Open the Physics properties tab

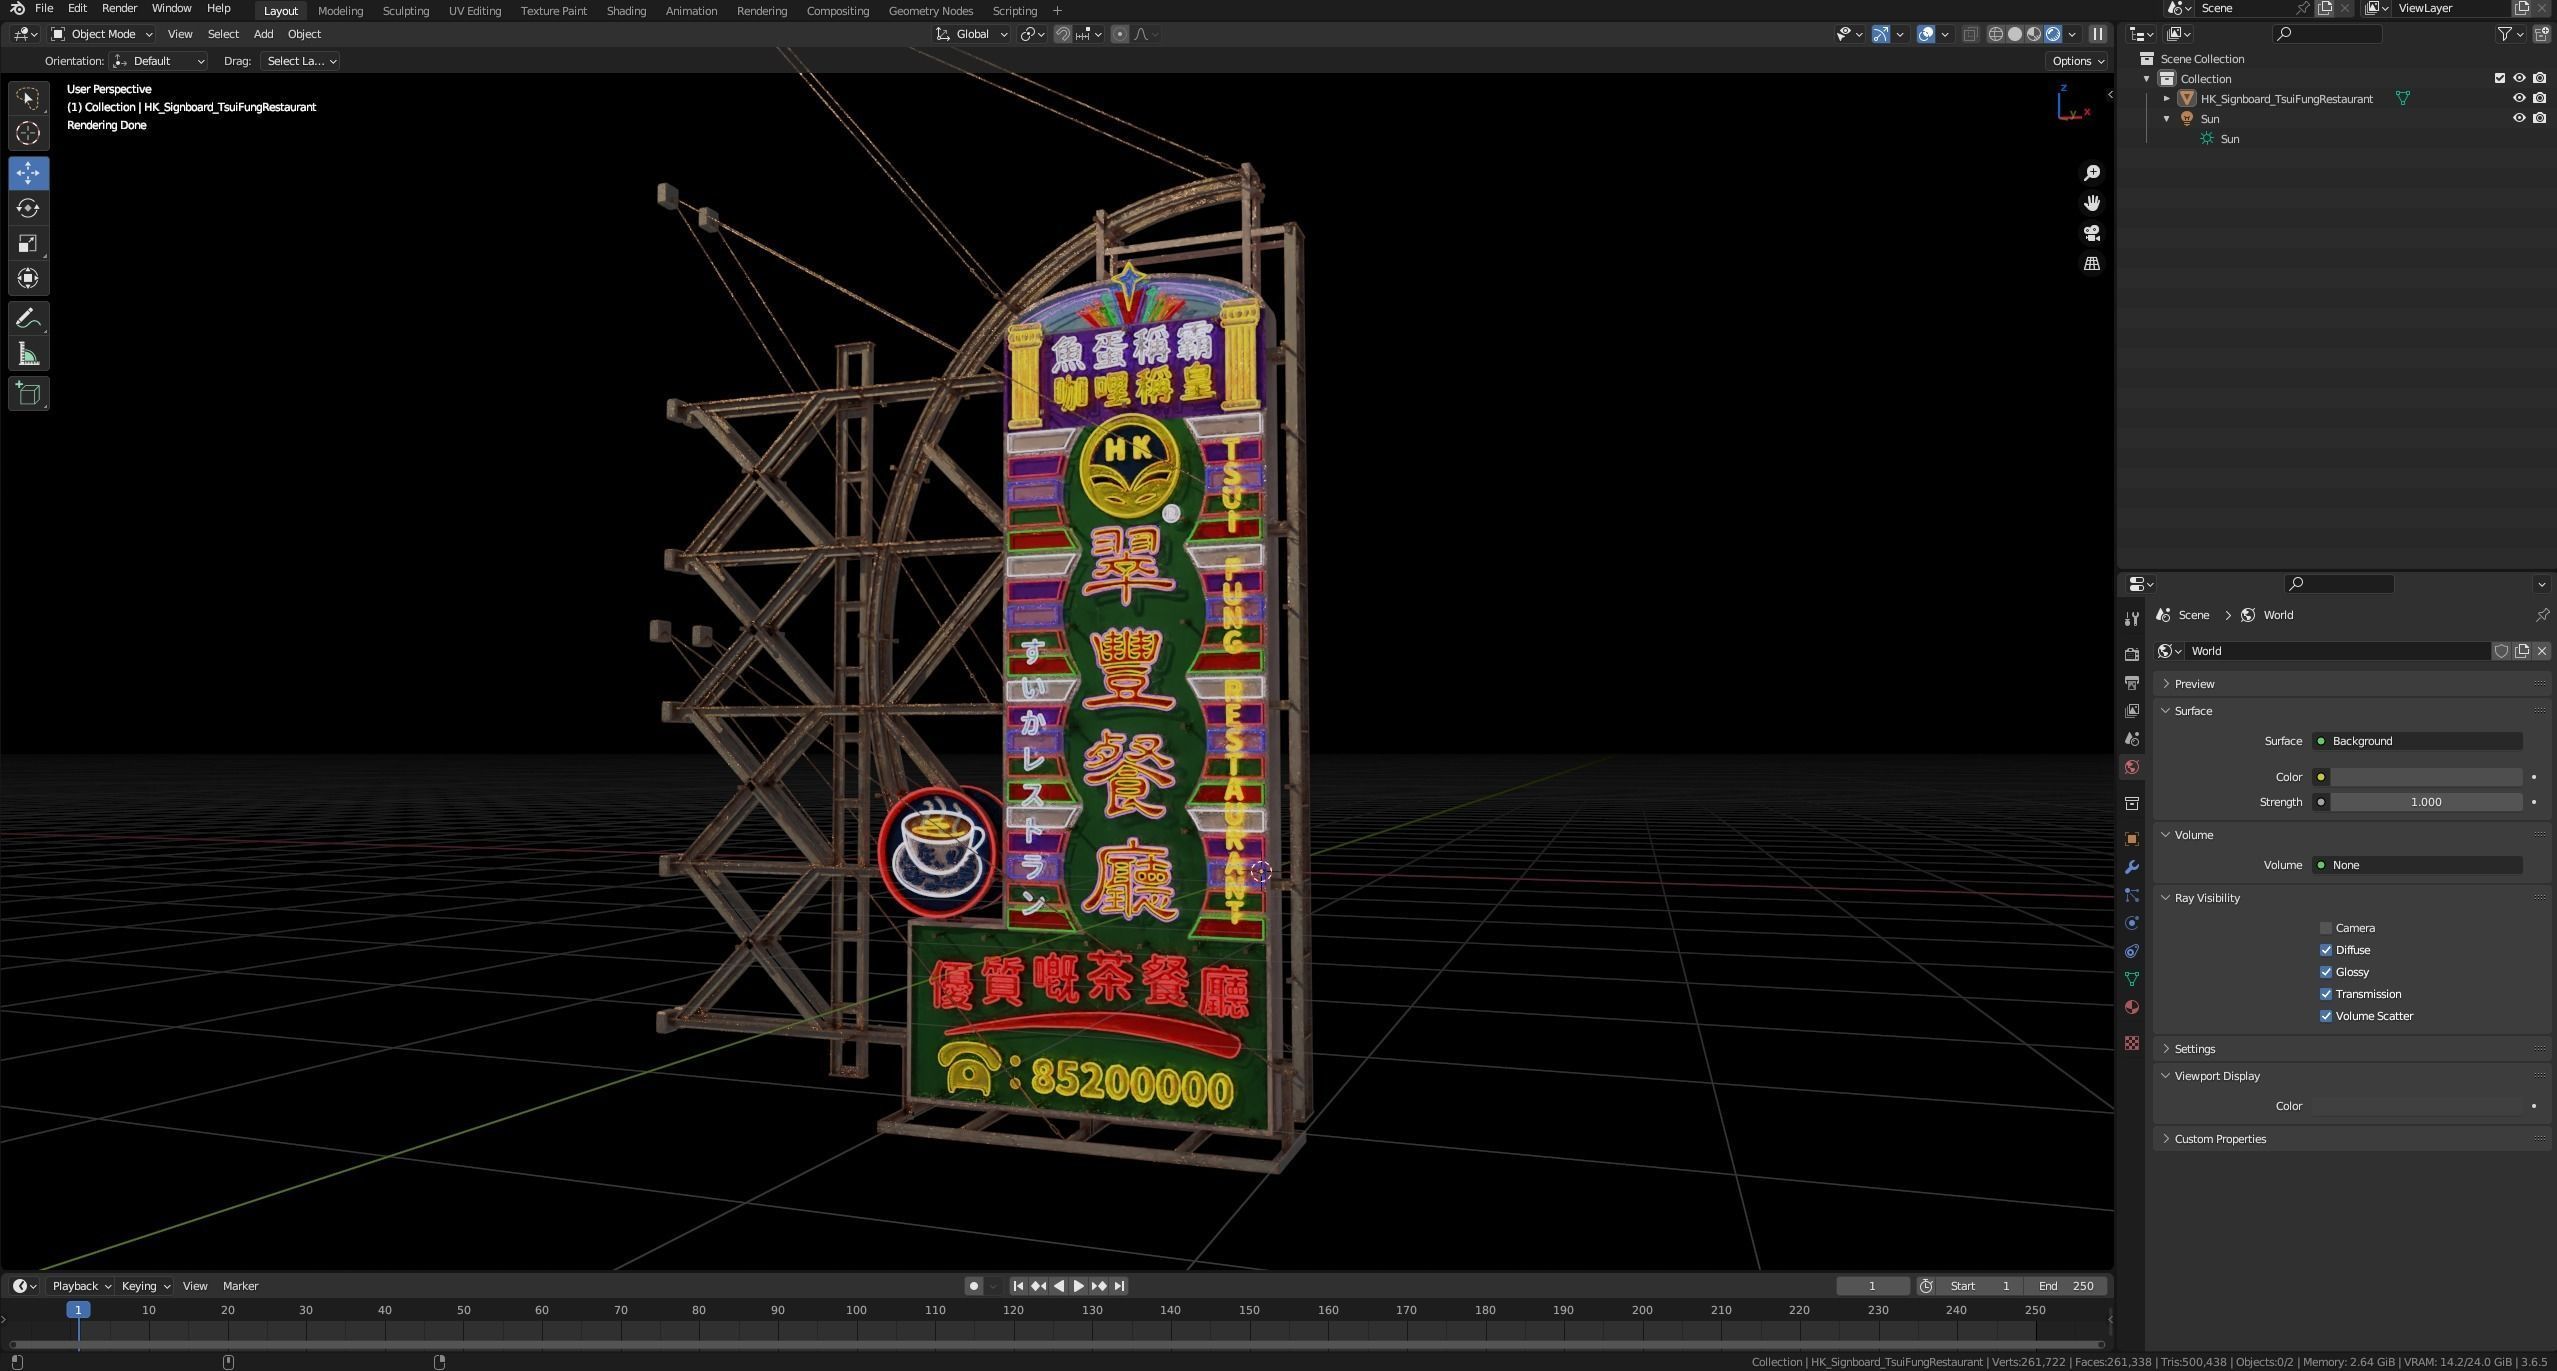coord(2131,923)
